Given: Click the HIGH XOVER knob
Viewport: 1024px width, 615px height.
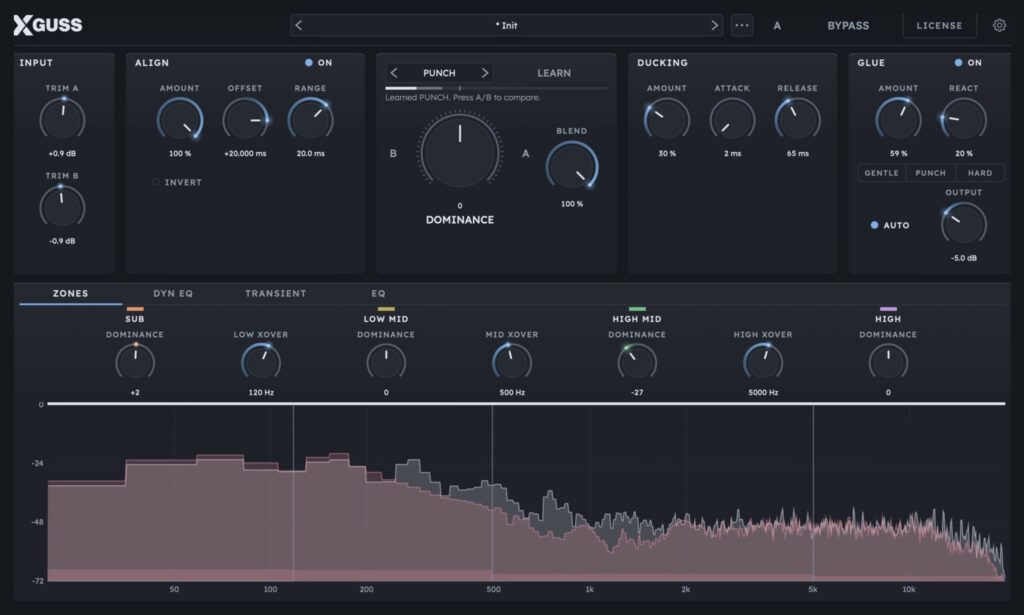Looking at the screenshot, I should [763, 362].
